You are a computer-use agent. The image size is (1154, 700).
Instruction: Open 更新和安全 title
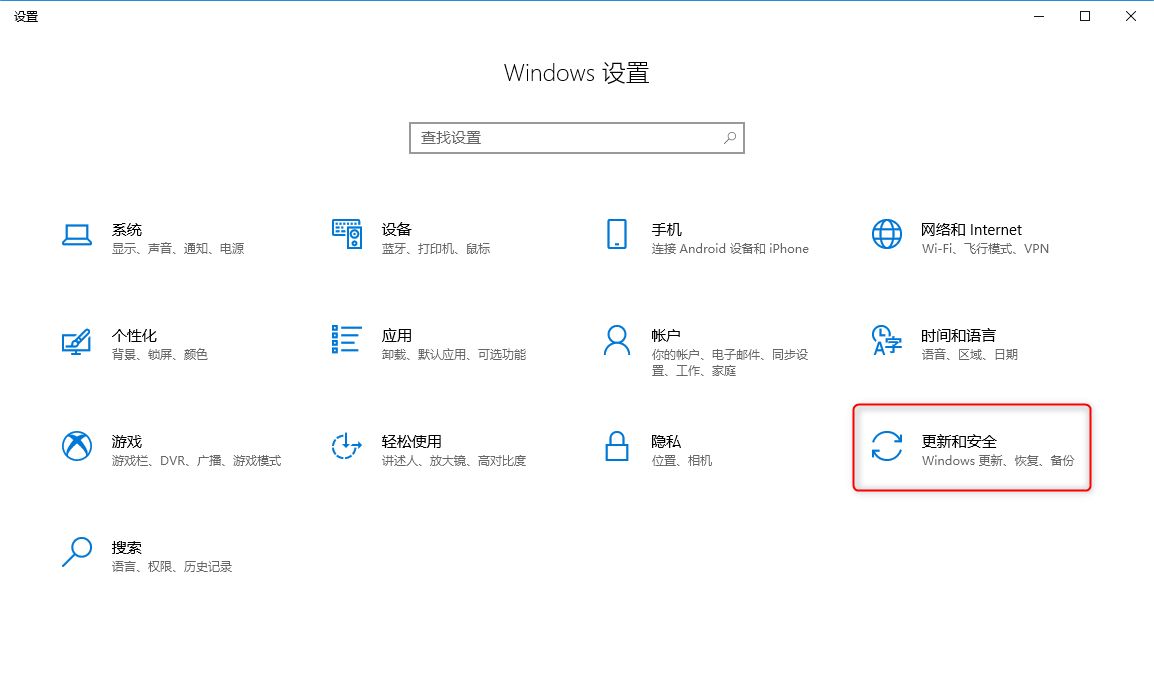pyautogui.click(x=959, y=442)
